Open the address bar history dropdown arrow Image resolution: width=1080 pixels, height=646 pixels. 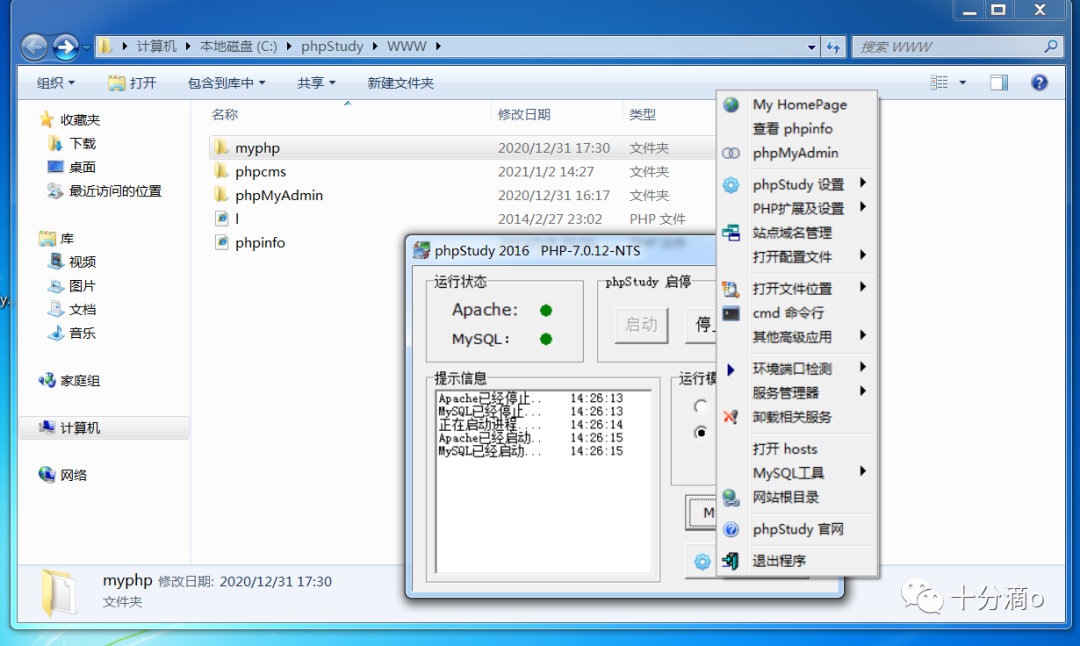(x=811, y=47)
